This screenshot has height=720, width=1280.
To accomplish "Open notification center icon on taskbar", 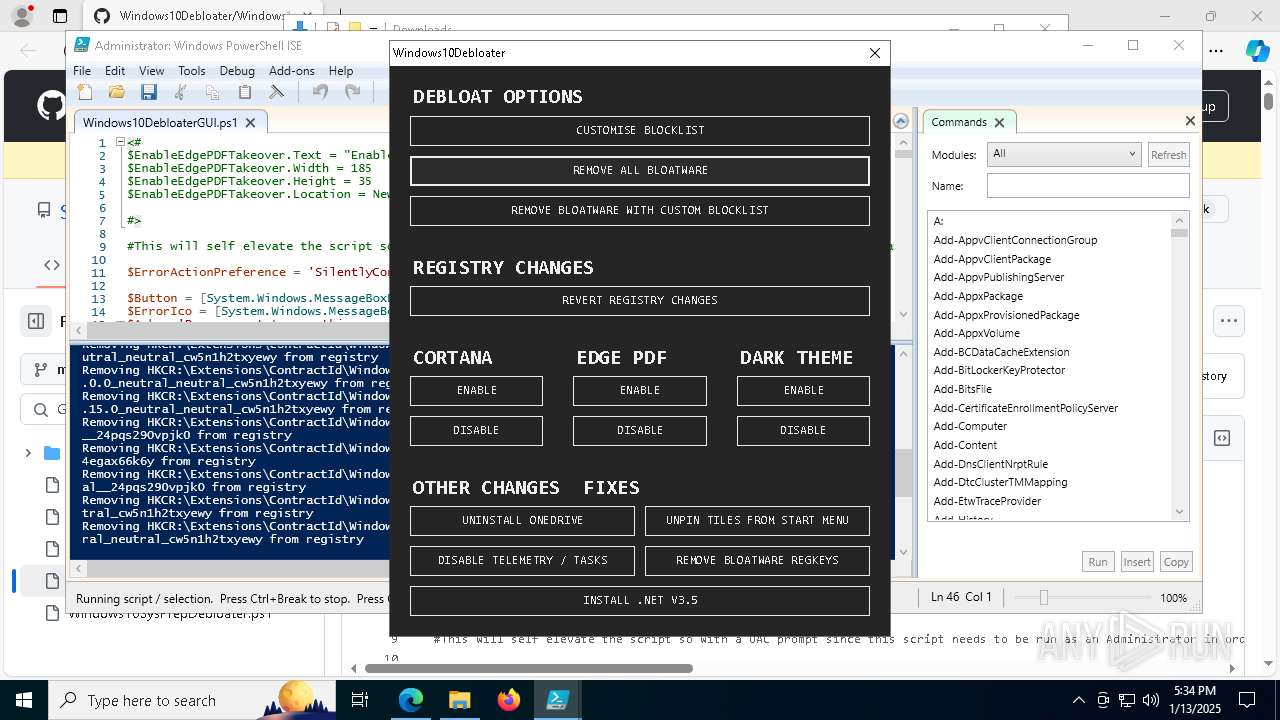I will click(1247, 700).
